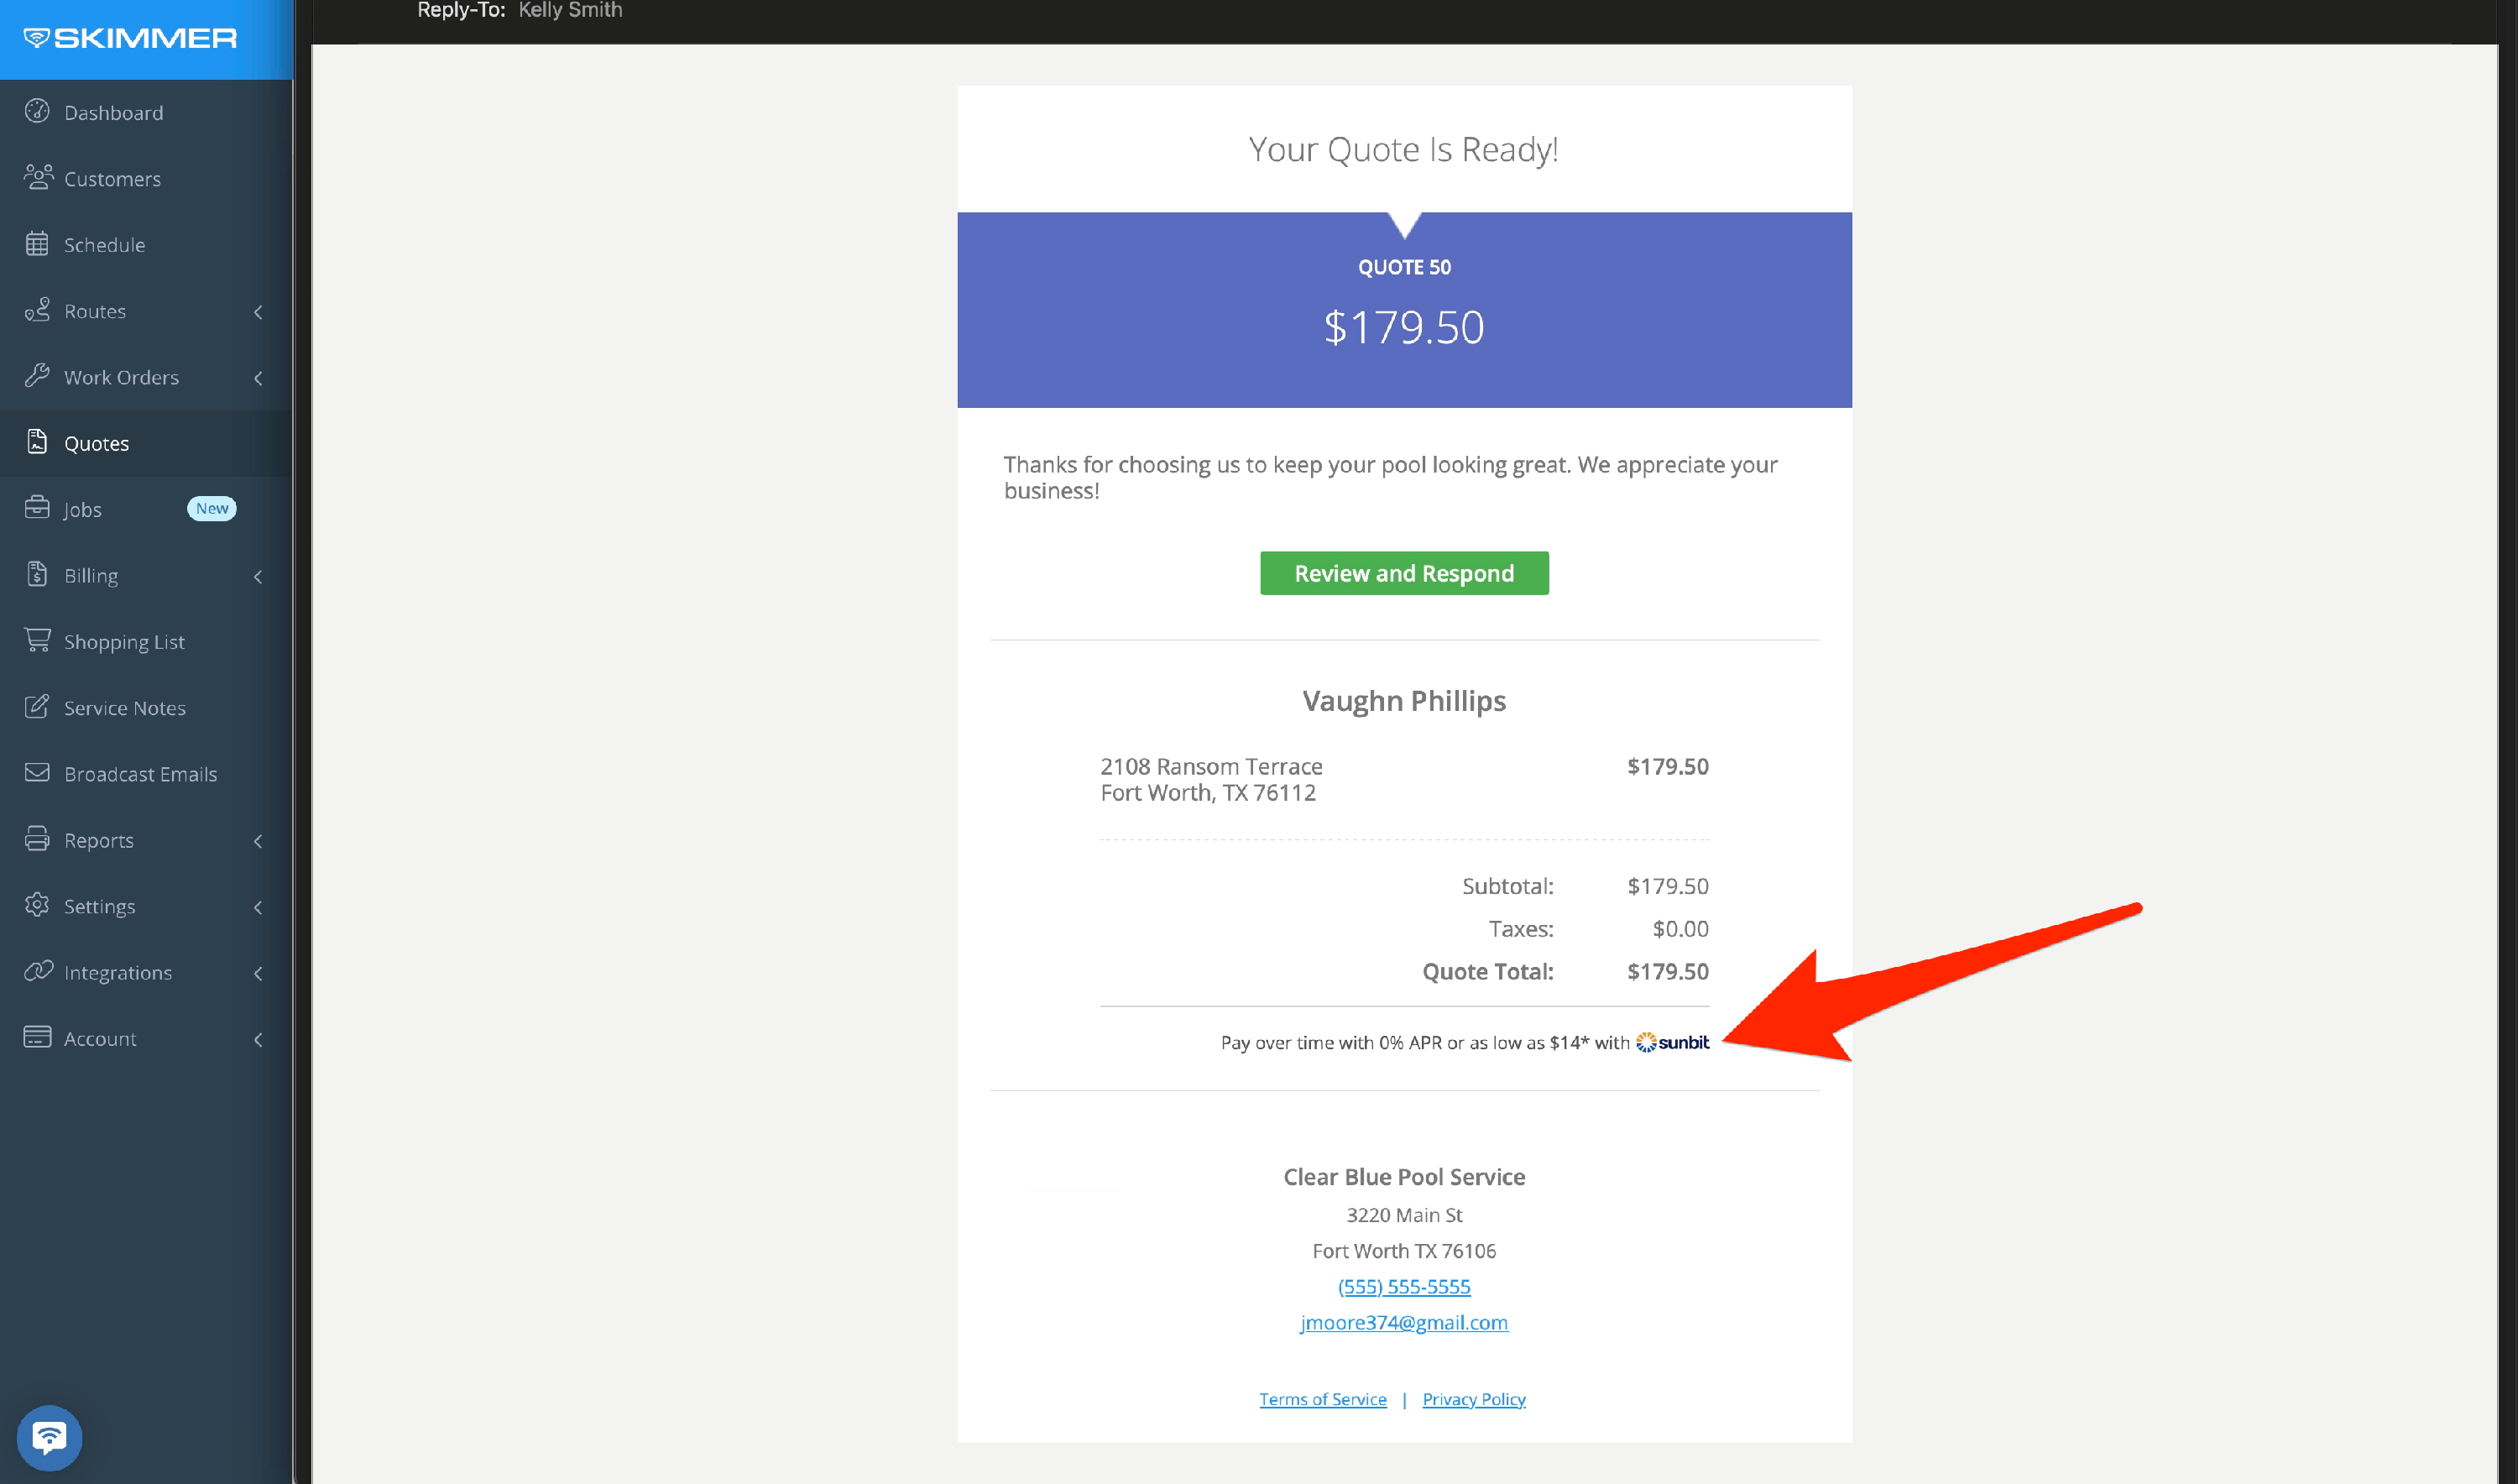Viewport: 2518px width, 1484px height.
Task: Click the Customers people icon
Action: click(38, 177)
